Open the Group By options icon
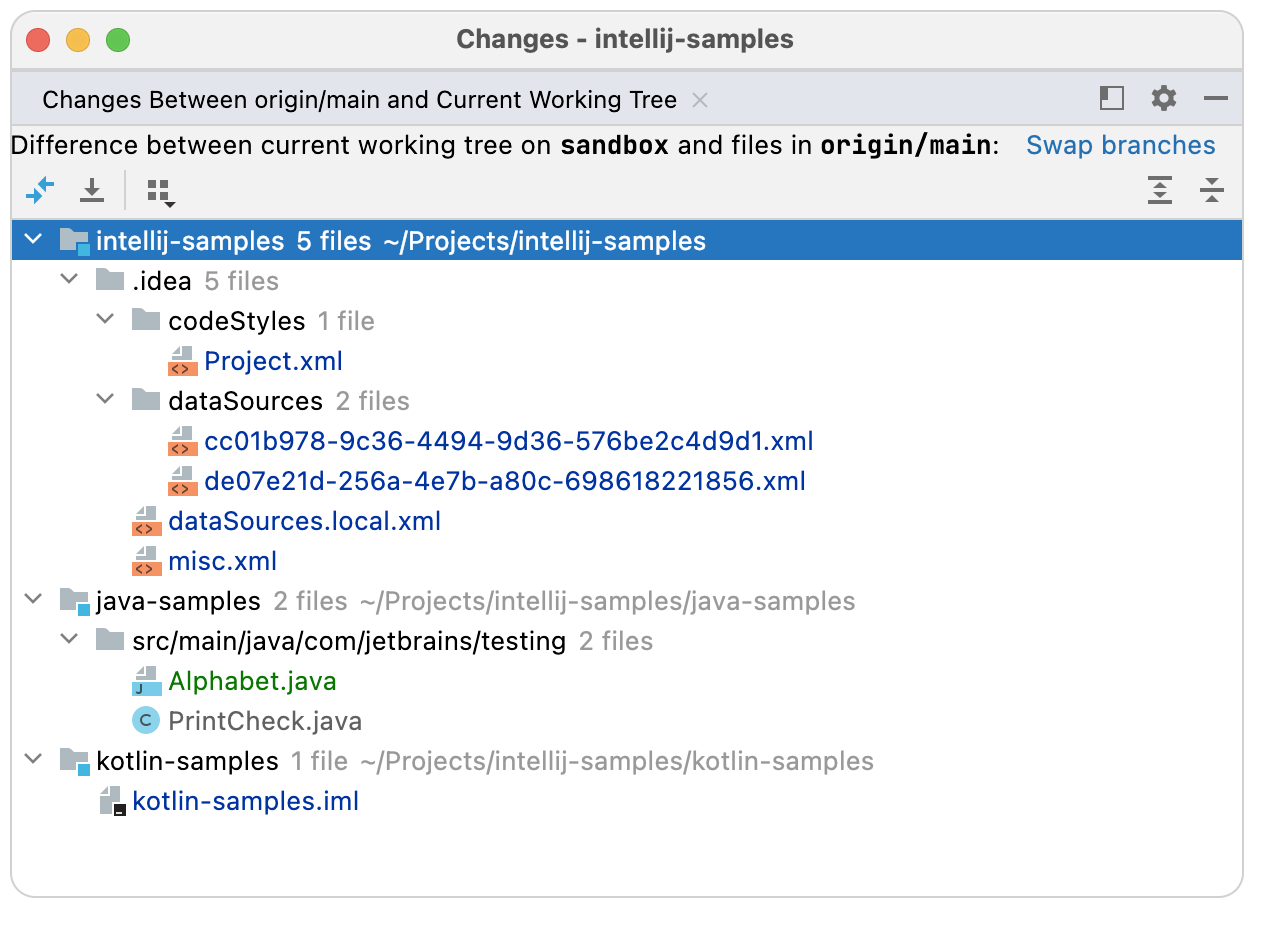Image resolution: width=1284 pixels, height=940 pixels. 158,190
